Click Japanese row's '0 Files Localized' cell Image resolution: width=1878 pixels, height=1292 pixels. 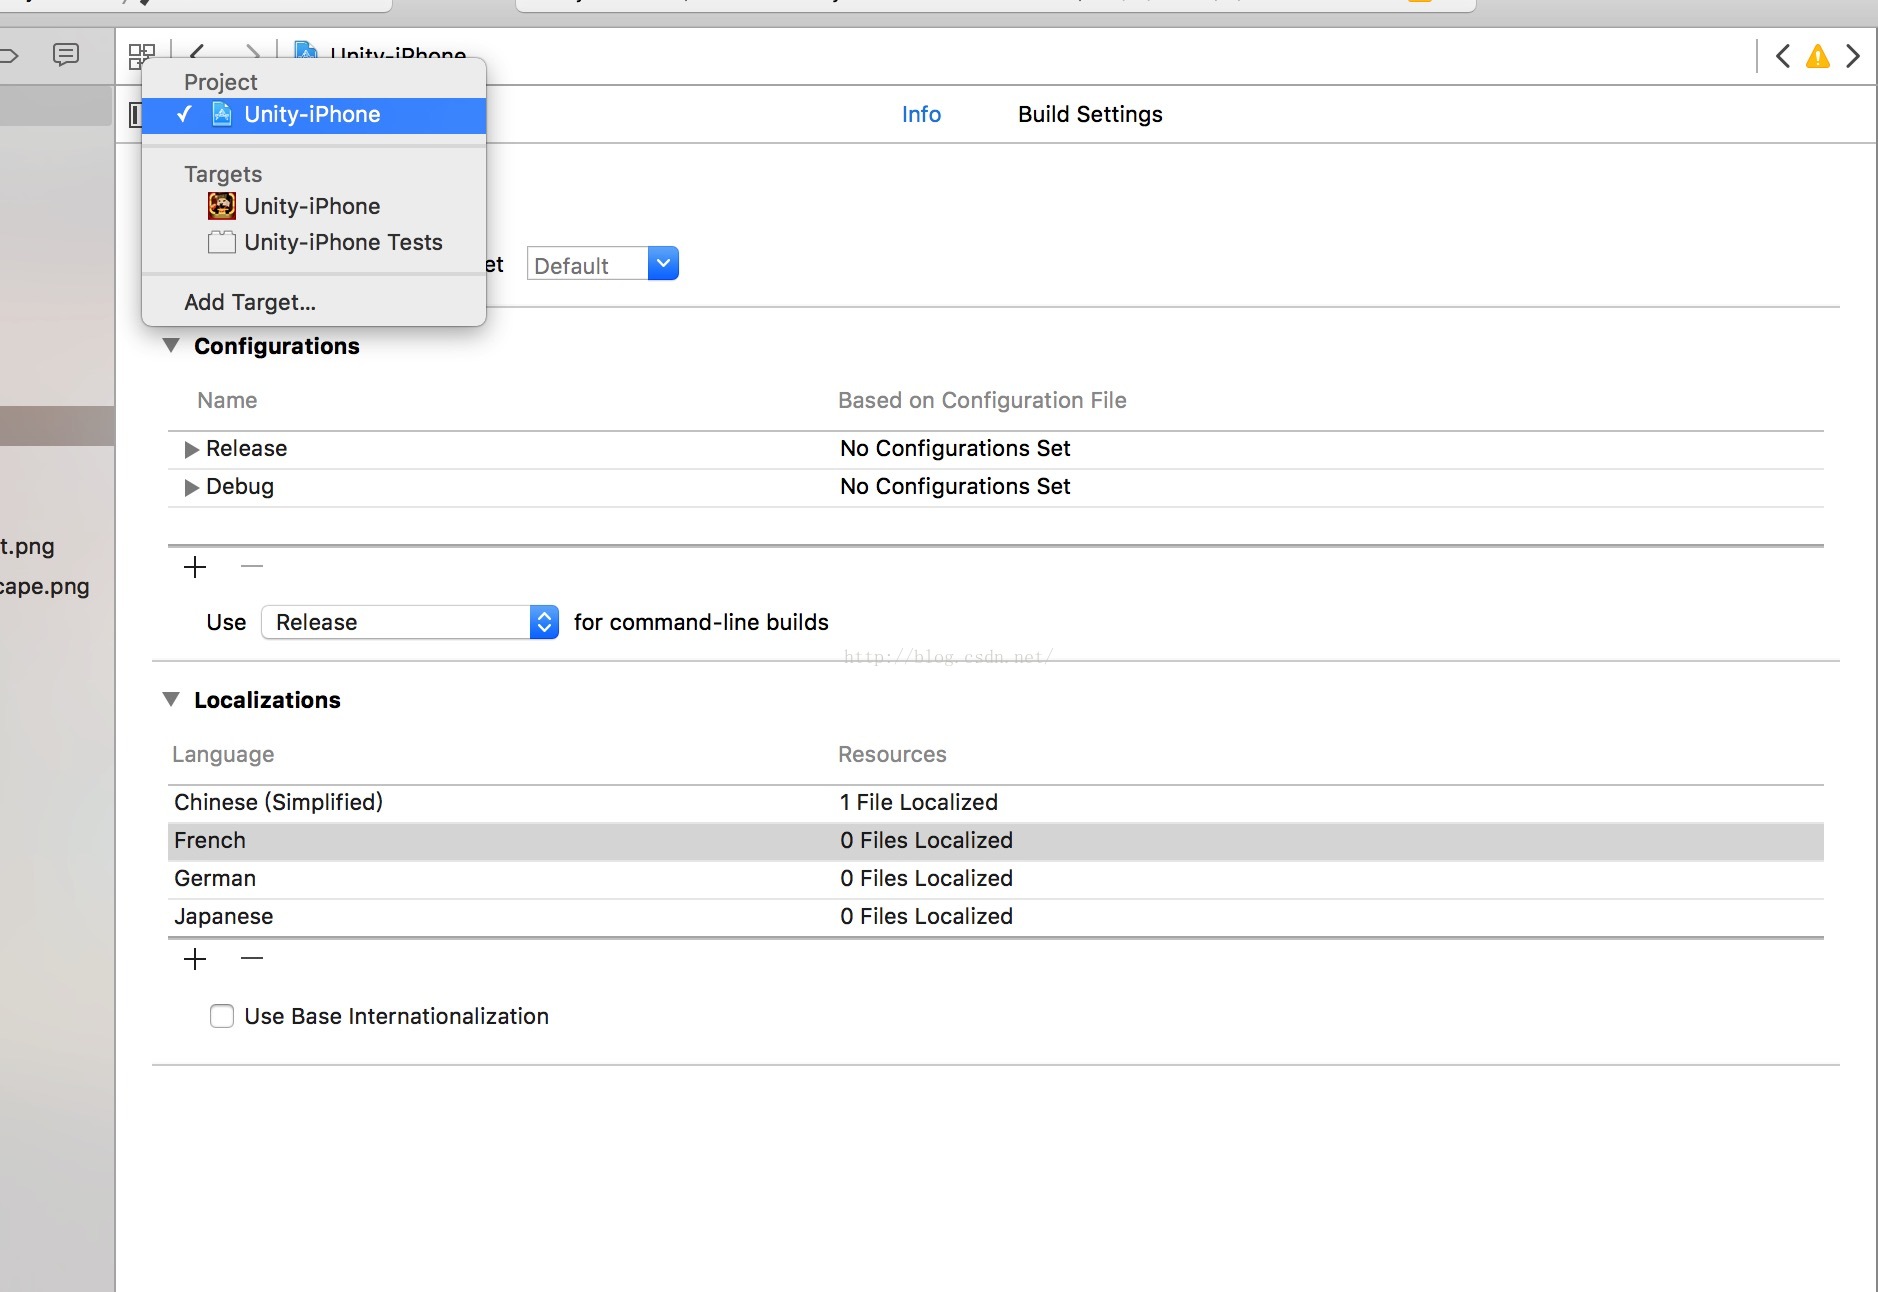coord(926,916)
